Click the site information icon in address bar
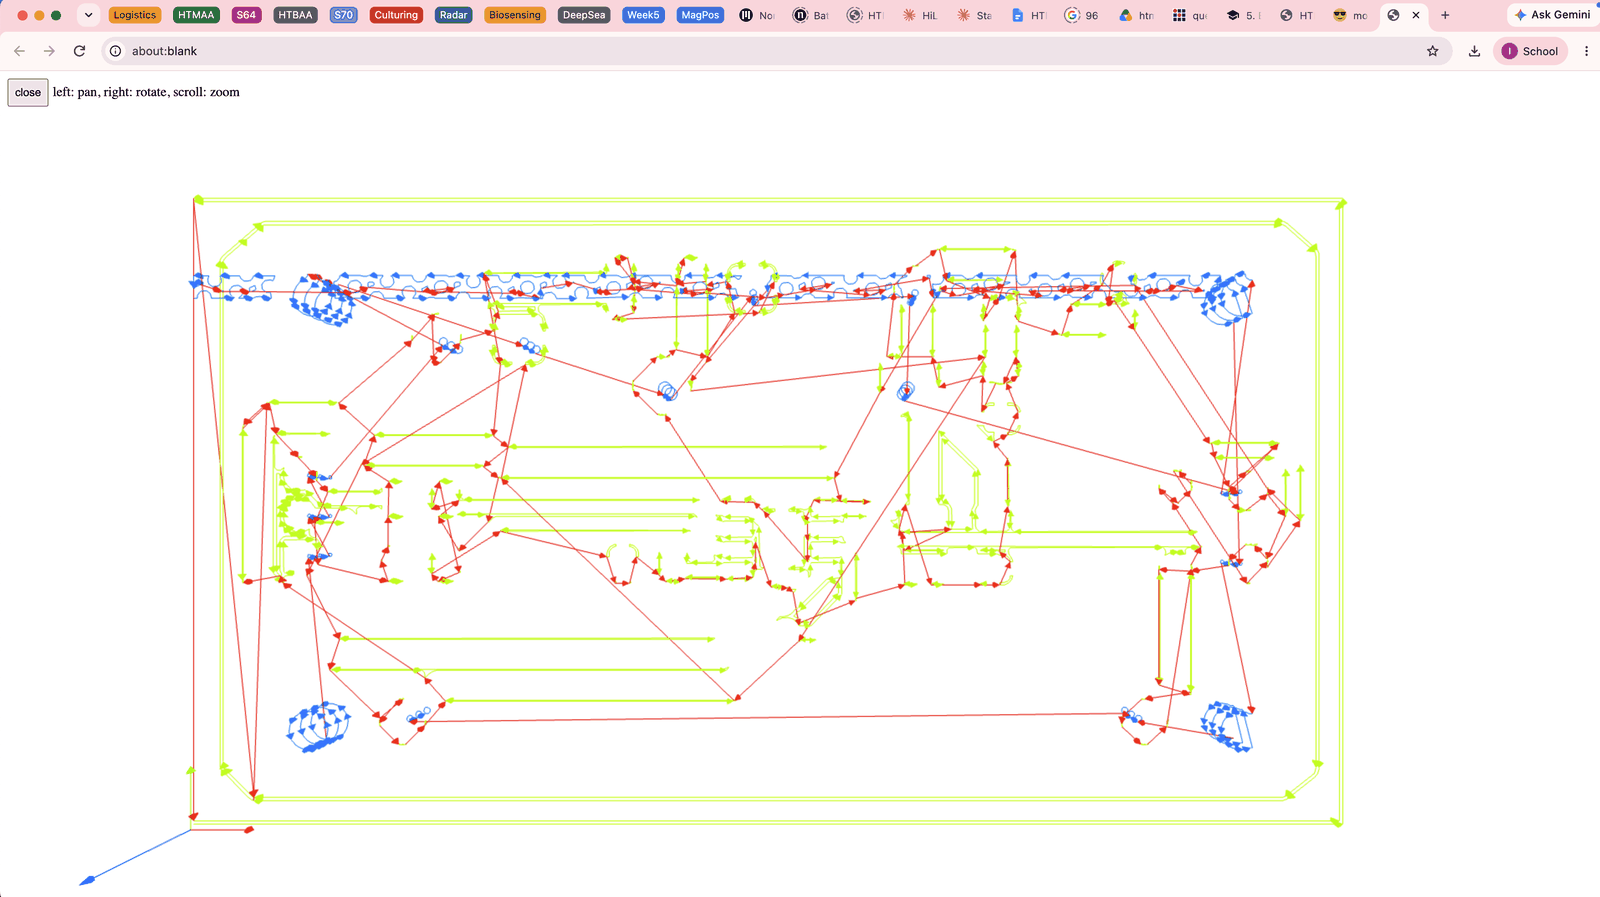This screenshot has width=1600, height=897. [115, 51]
